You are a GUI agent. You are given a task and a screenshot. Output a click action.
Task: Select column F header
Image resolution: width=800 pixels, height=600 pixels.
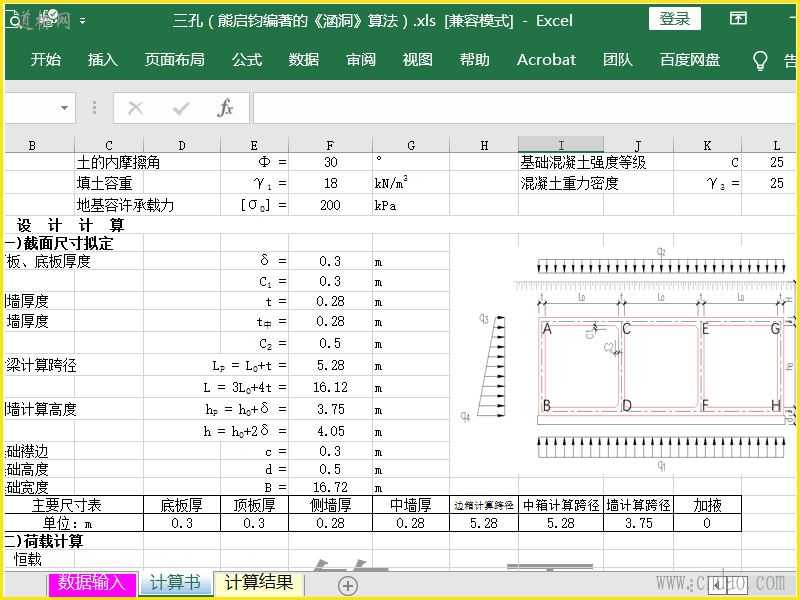tap(330, 145)
